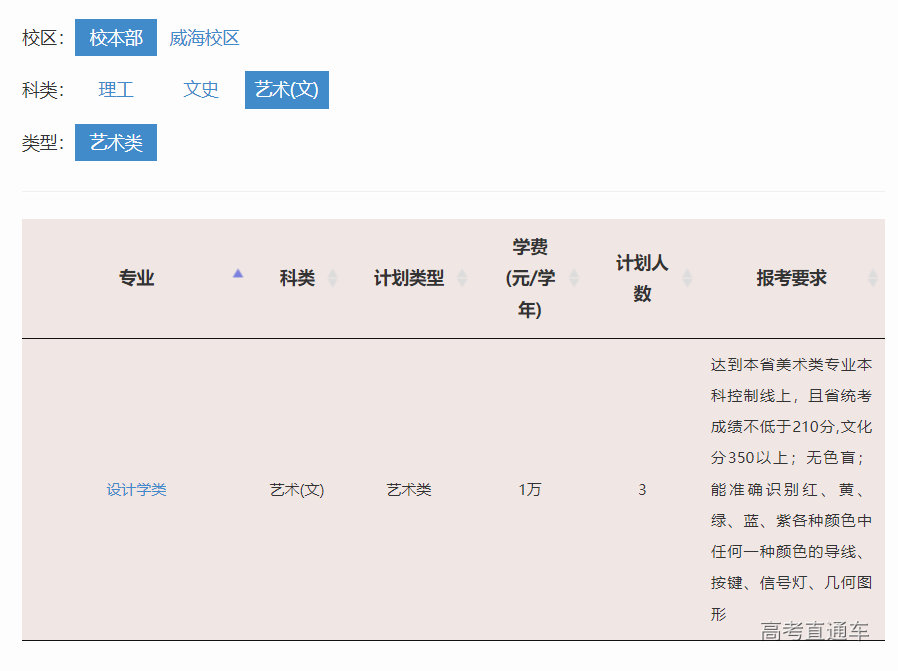Click the ascending sort arrow on 学费 column
Screen dimensions: 898x671
coord(575,273)
